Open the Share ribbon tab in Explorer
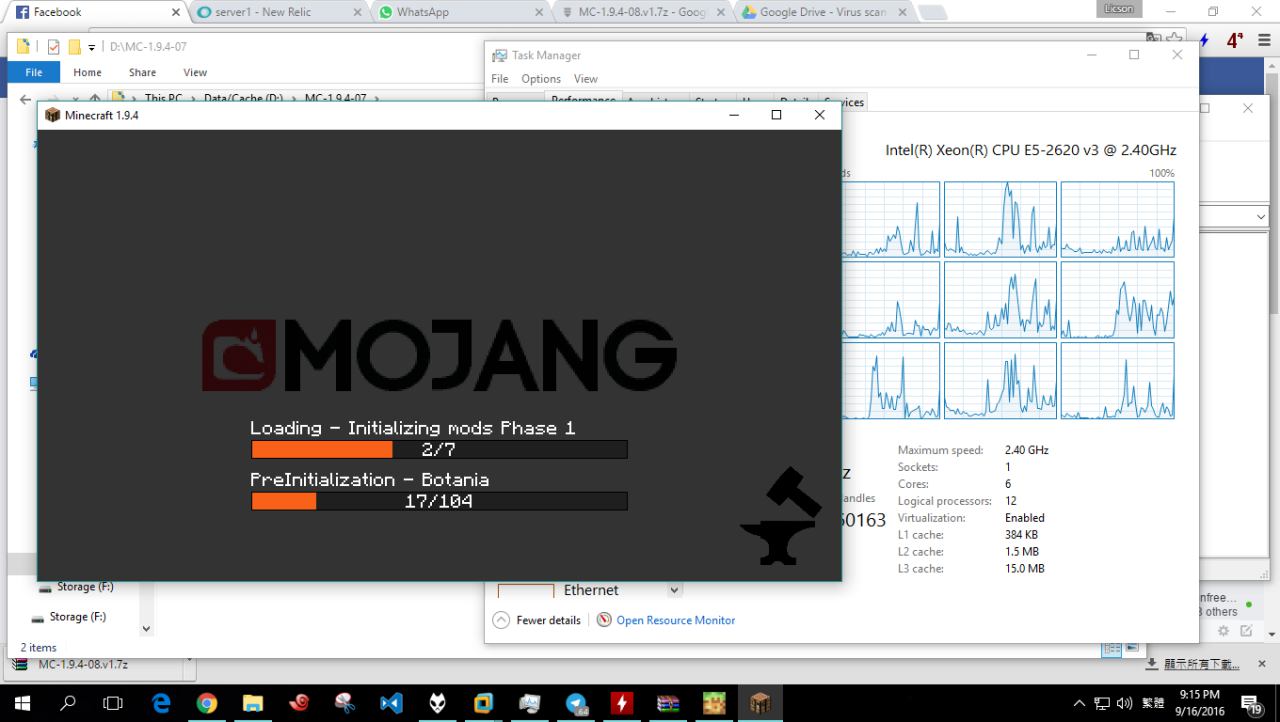1280x722 pixels. click(142, 72)
